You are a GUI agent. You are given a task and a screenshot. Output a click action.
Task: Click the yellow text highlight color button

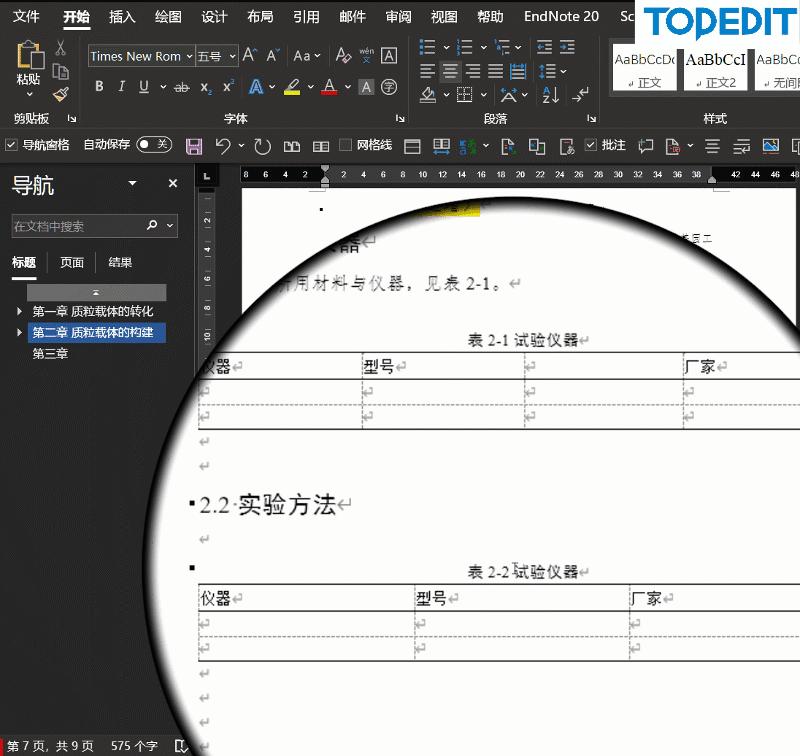292,87
